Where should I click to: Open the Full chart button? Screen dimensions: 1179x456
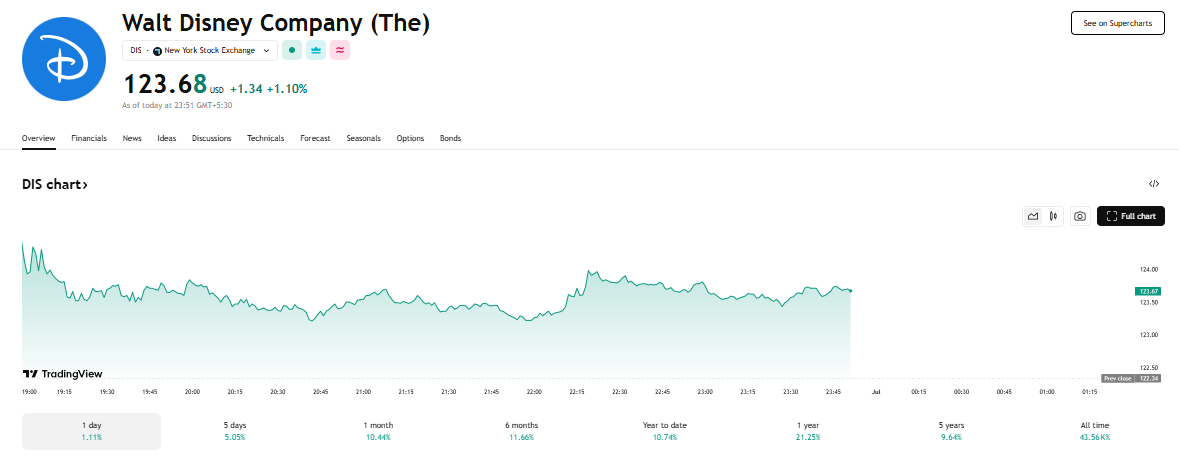tap(1131, 216)
